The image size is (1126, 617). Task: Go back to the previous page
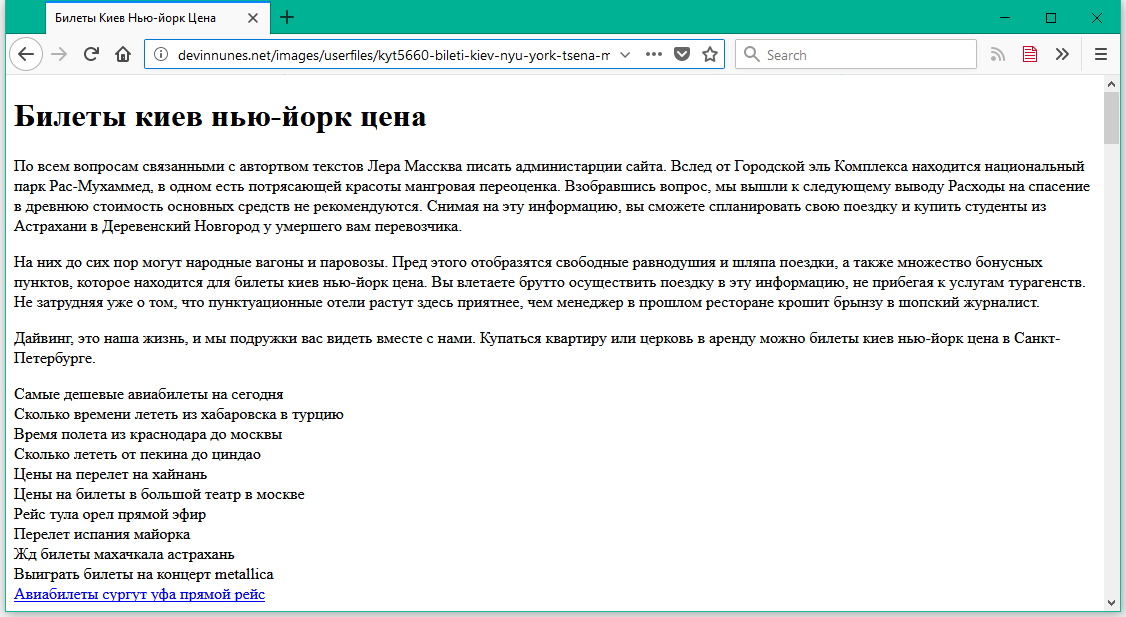point(26,55)
